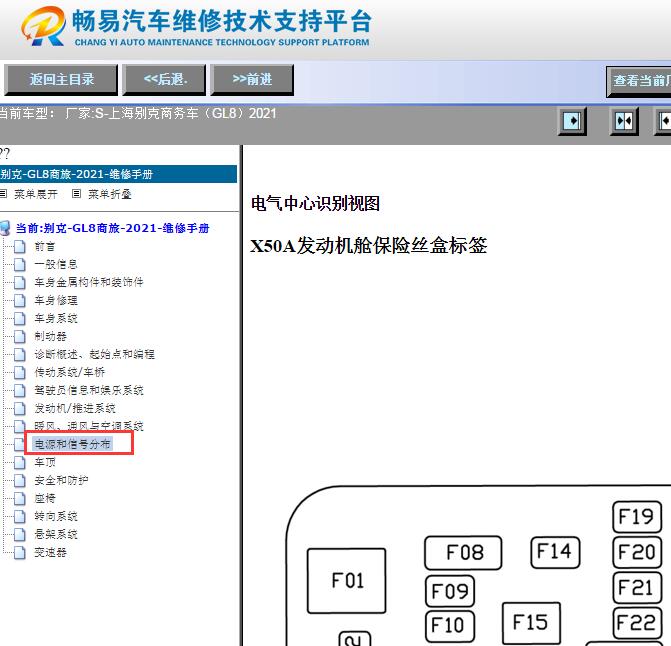
Task: Click the page icon beside 悬架系统
Action: point(19,534)
